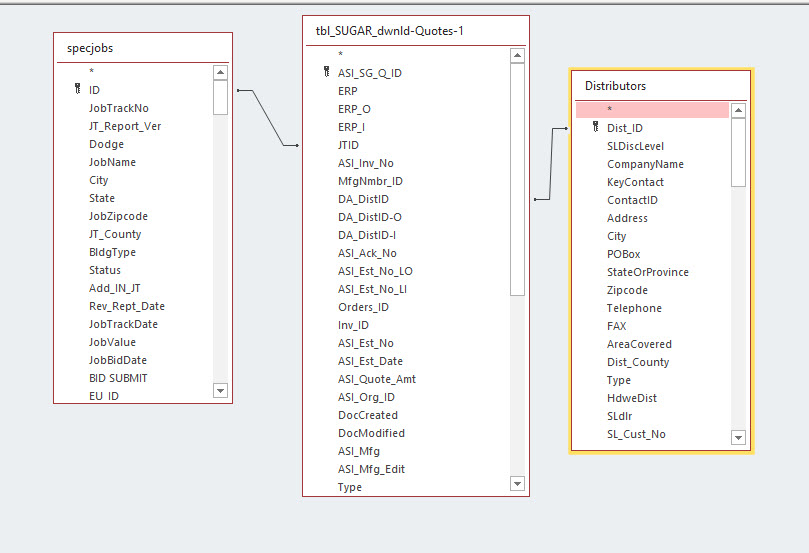Click the tbl_SUGAR_dwnld-Quotes-1 title bar
809x553 pixels.
(x=415, y=31)
